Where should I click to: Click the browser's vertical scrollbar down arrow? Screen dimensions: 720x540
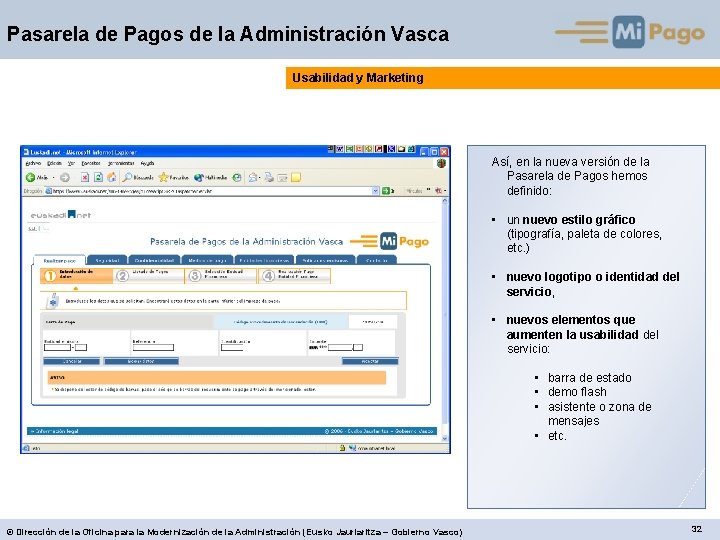coord(444,439)
